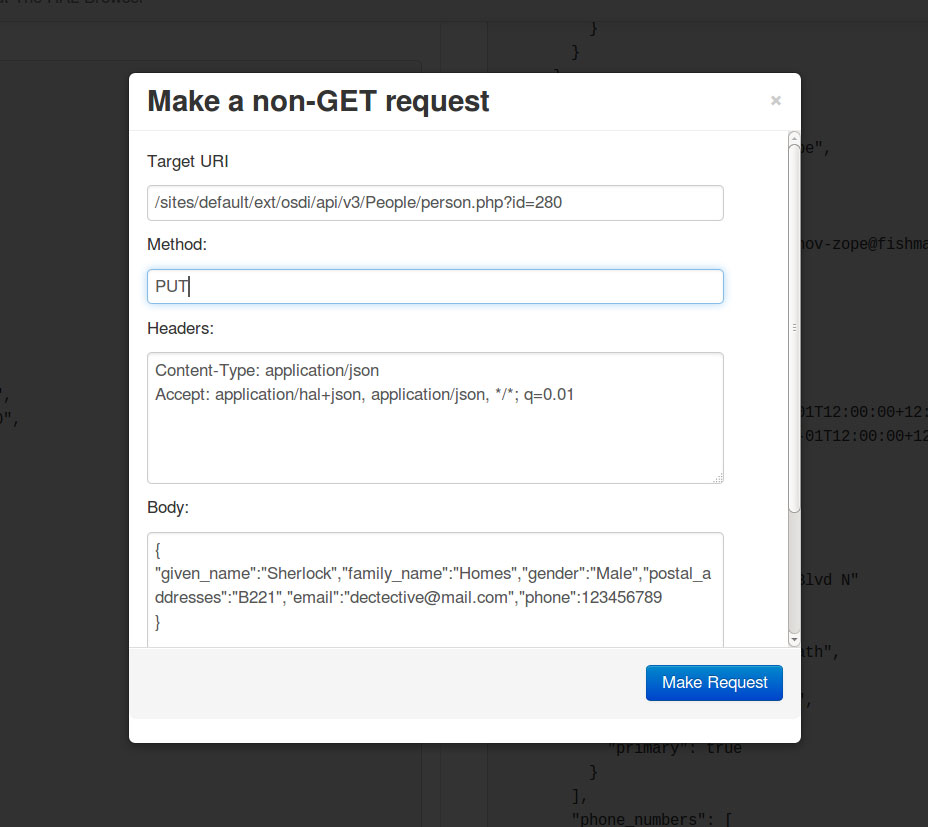Click the 'Method:' label
928x827 pixels.
[x=177, y=244]
